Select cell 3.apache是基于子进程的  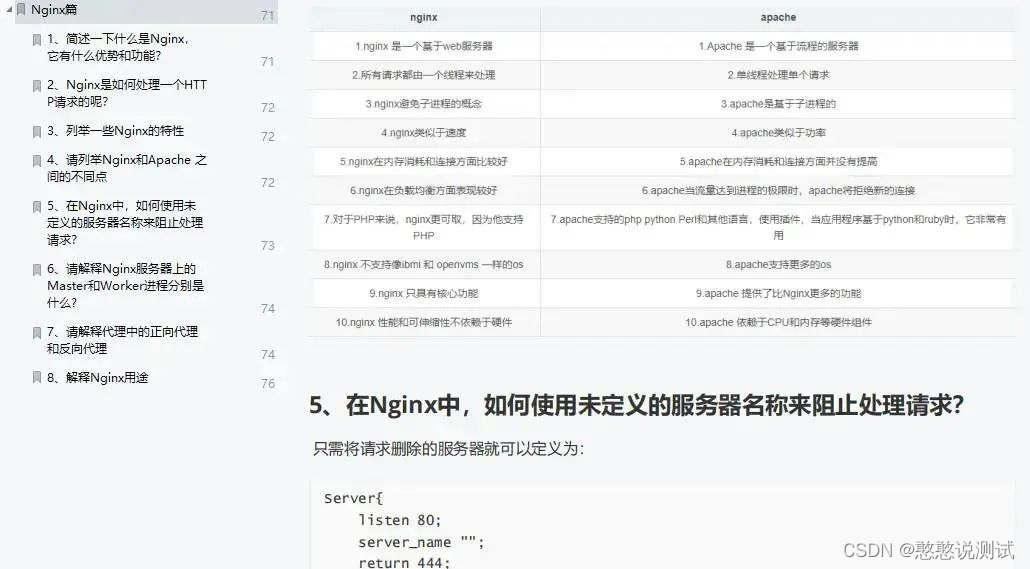(x=778, y=104)
